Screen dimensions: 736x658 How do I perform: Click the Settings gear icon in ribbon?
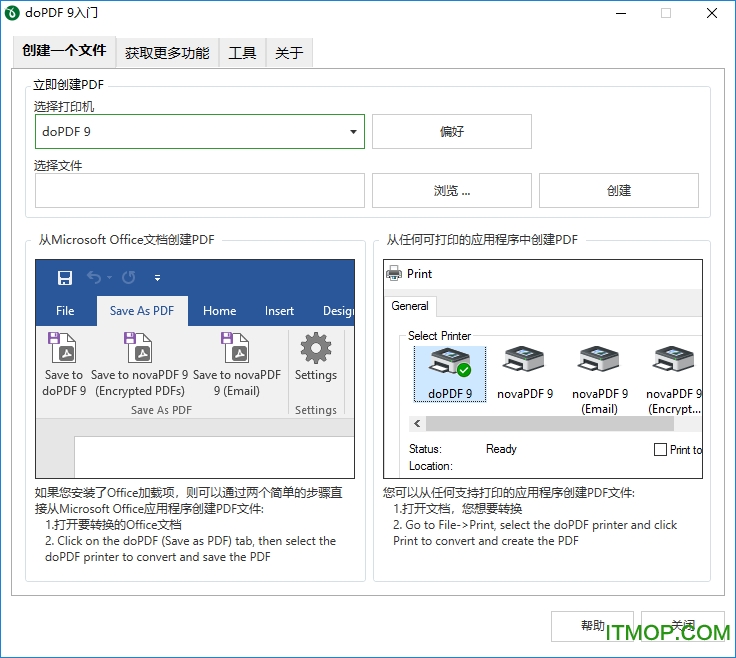click(x=316, y=350)
